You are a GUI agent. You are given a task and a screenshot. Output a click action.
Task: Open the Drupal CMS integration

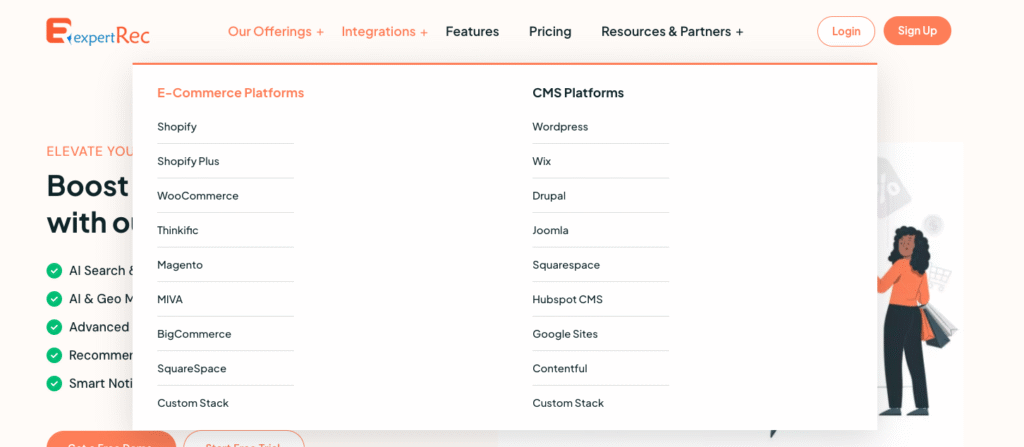(x=549, y=196)
